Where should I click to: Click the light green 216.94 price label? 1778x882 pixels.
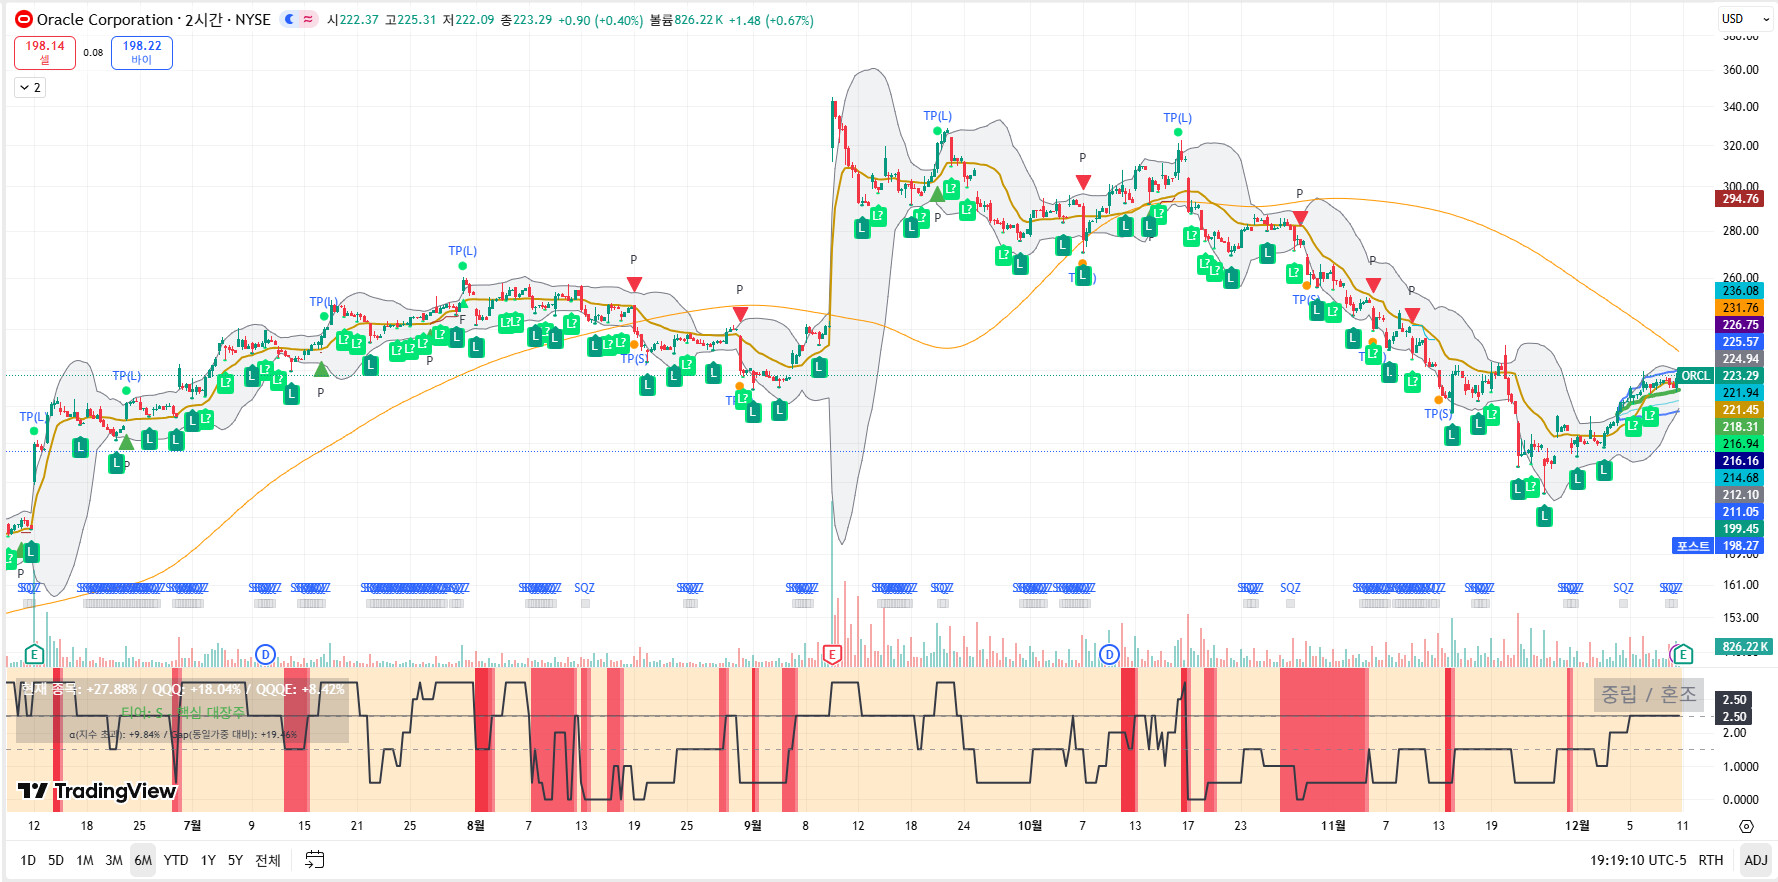[x=1740, y=444]
